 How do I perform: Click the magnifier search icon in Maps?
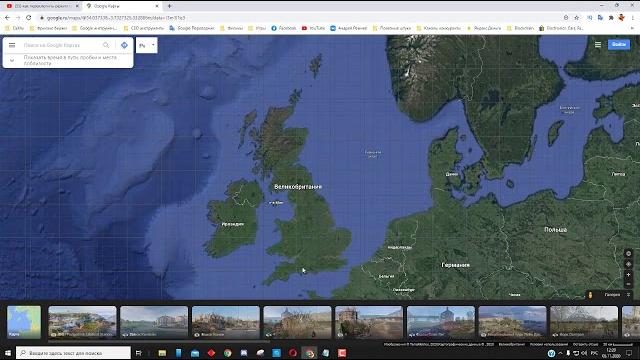[x=106, y=45]
